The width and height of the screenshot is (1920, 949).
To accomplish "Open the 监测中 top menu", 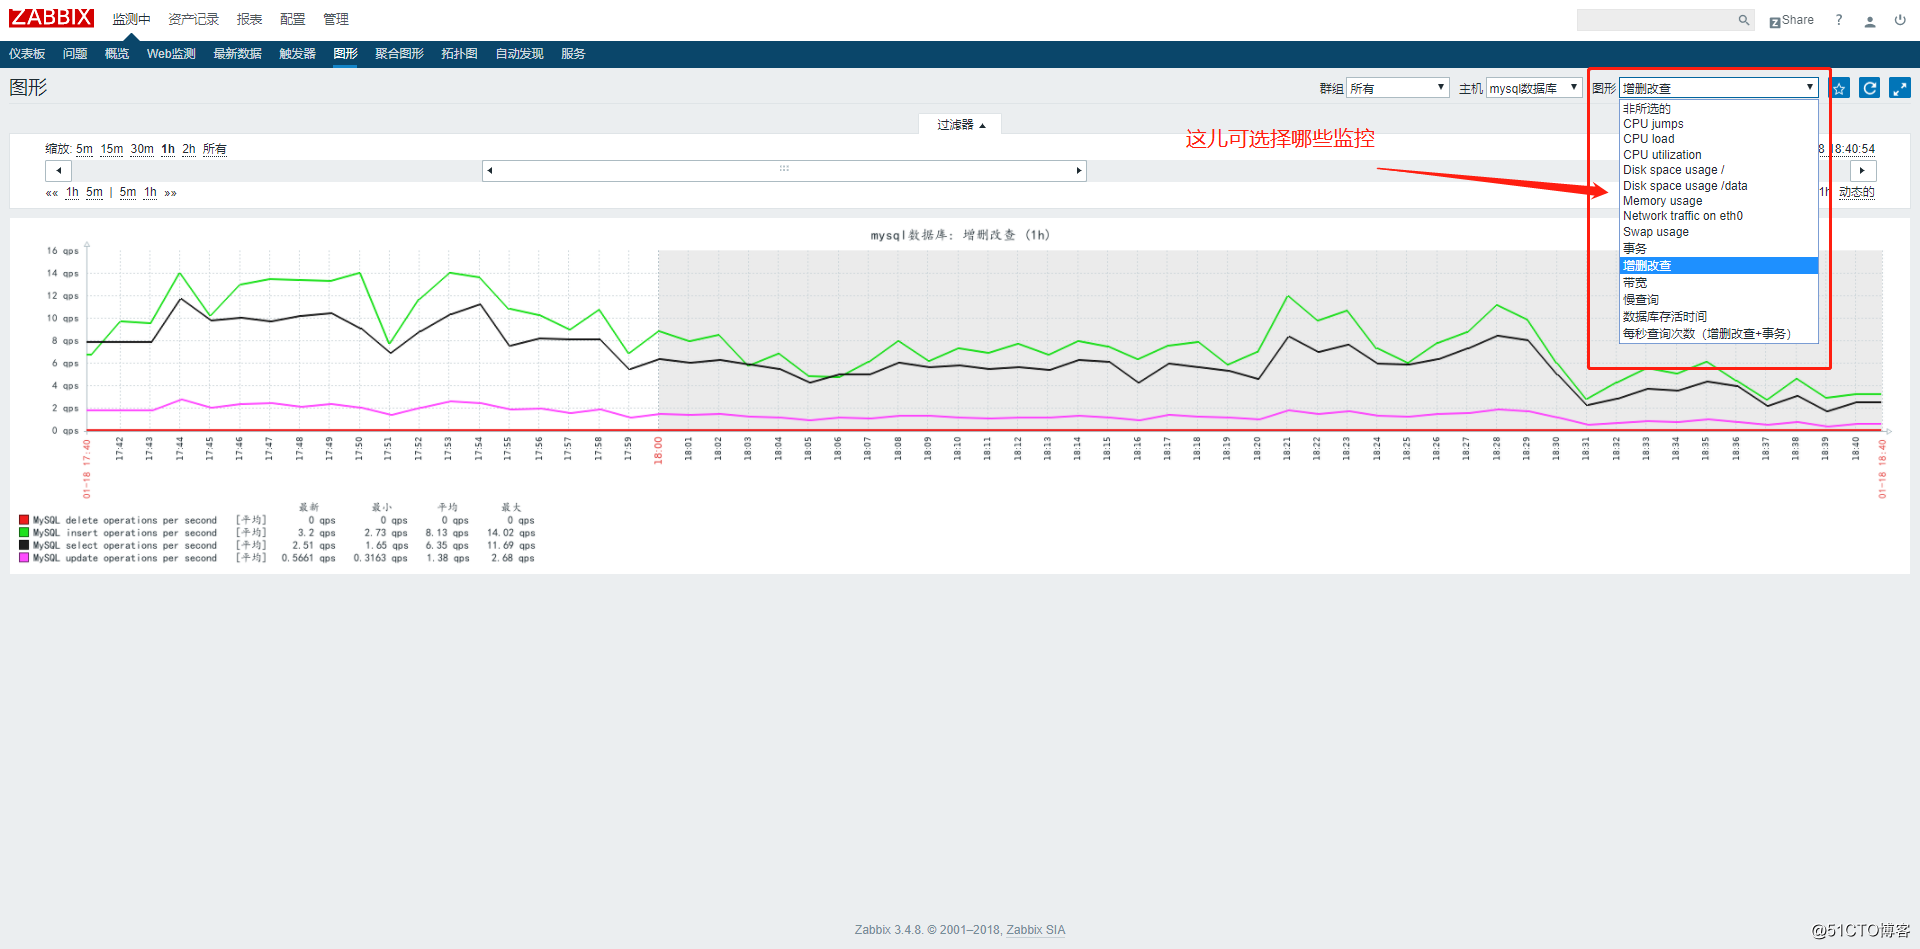I will coord(131,19).
